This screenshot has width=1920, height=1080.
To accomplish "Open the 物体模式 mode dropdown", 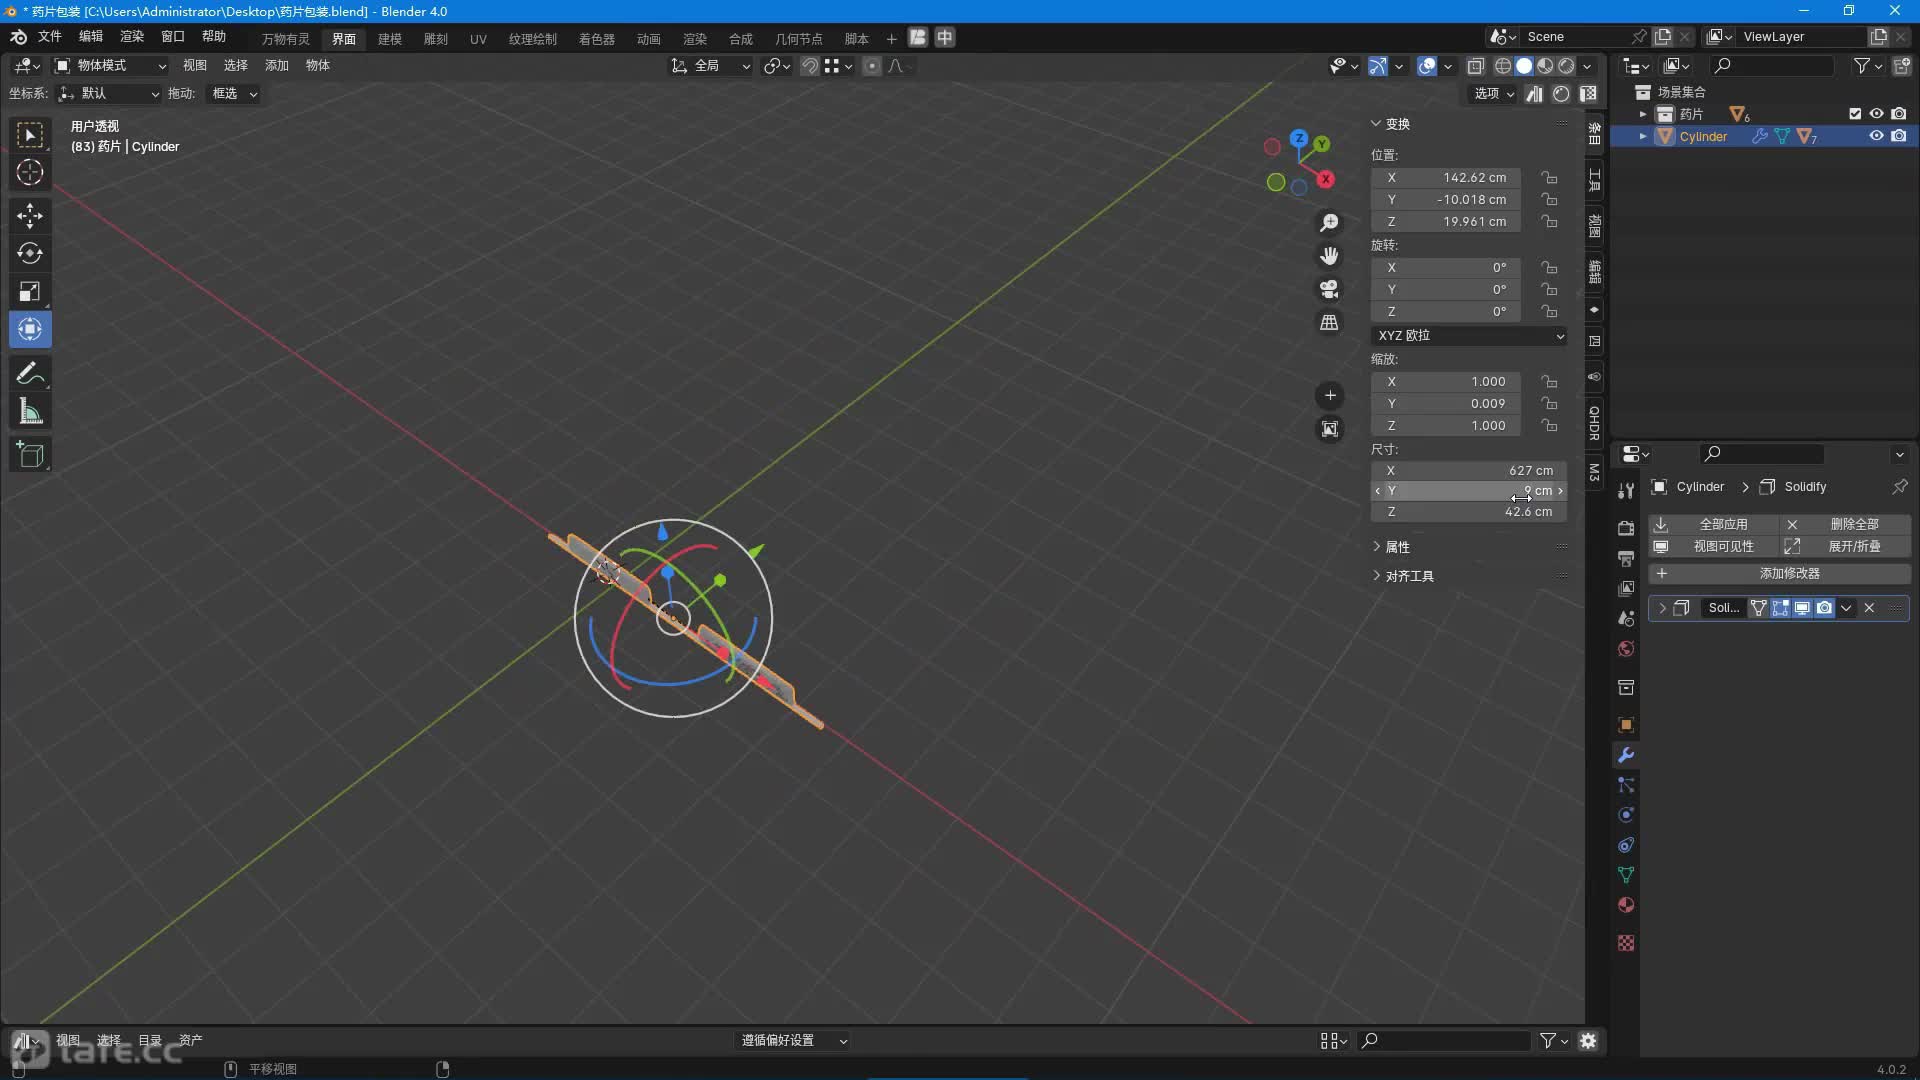I will [x=110, y=65].
